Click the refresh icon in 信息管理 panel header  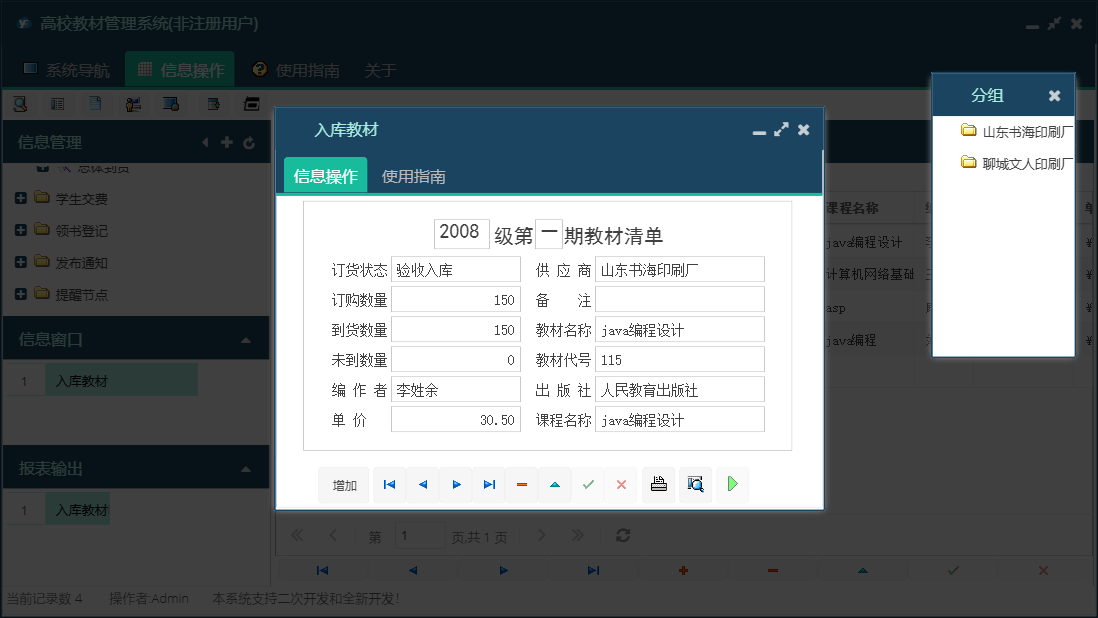(x=249, y=142)
